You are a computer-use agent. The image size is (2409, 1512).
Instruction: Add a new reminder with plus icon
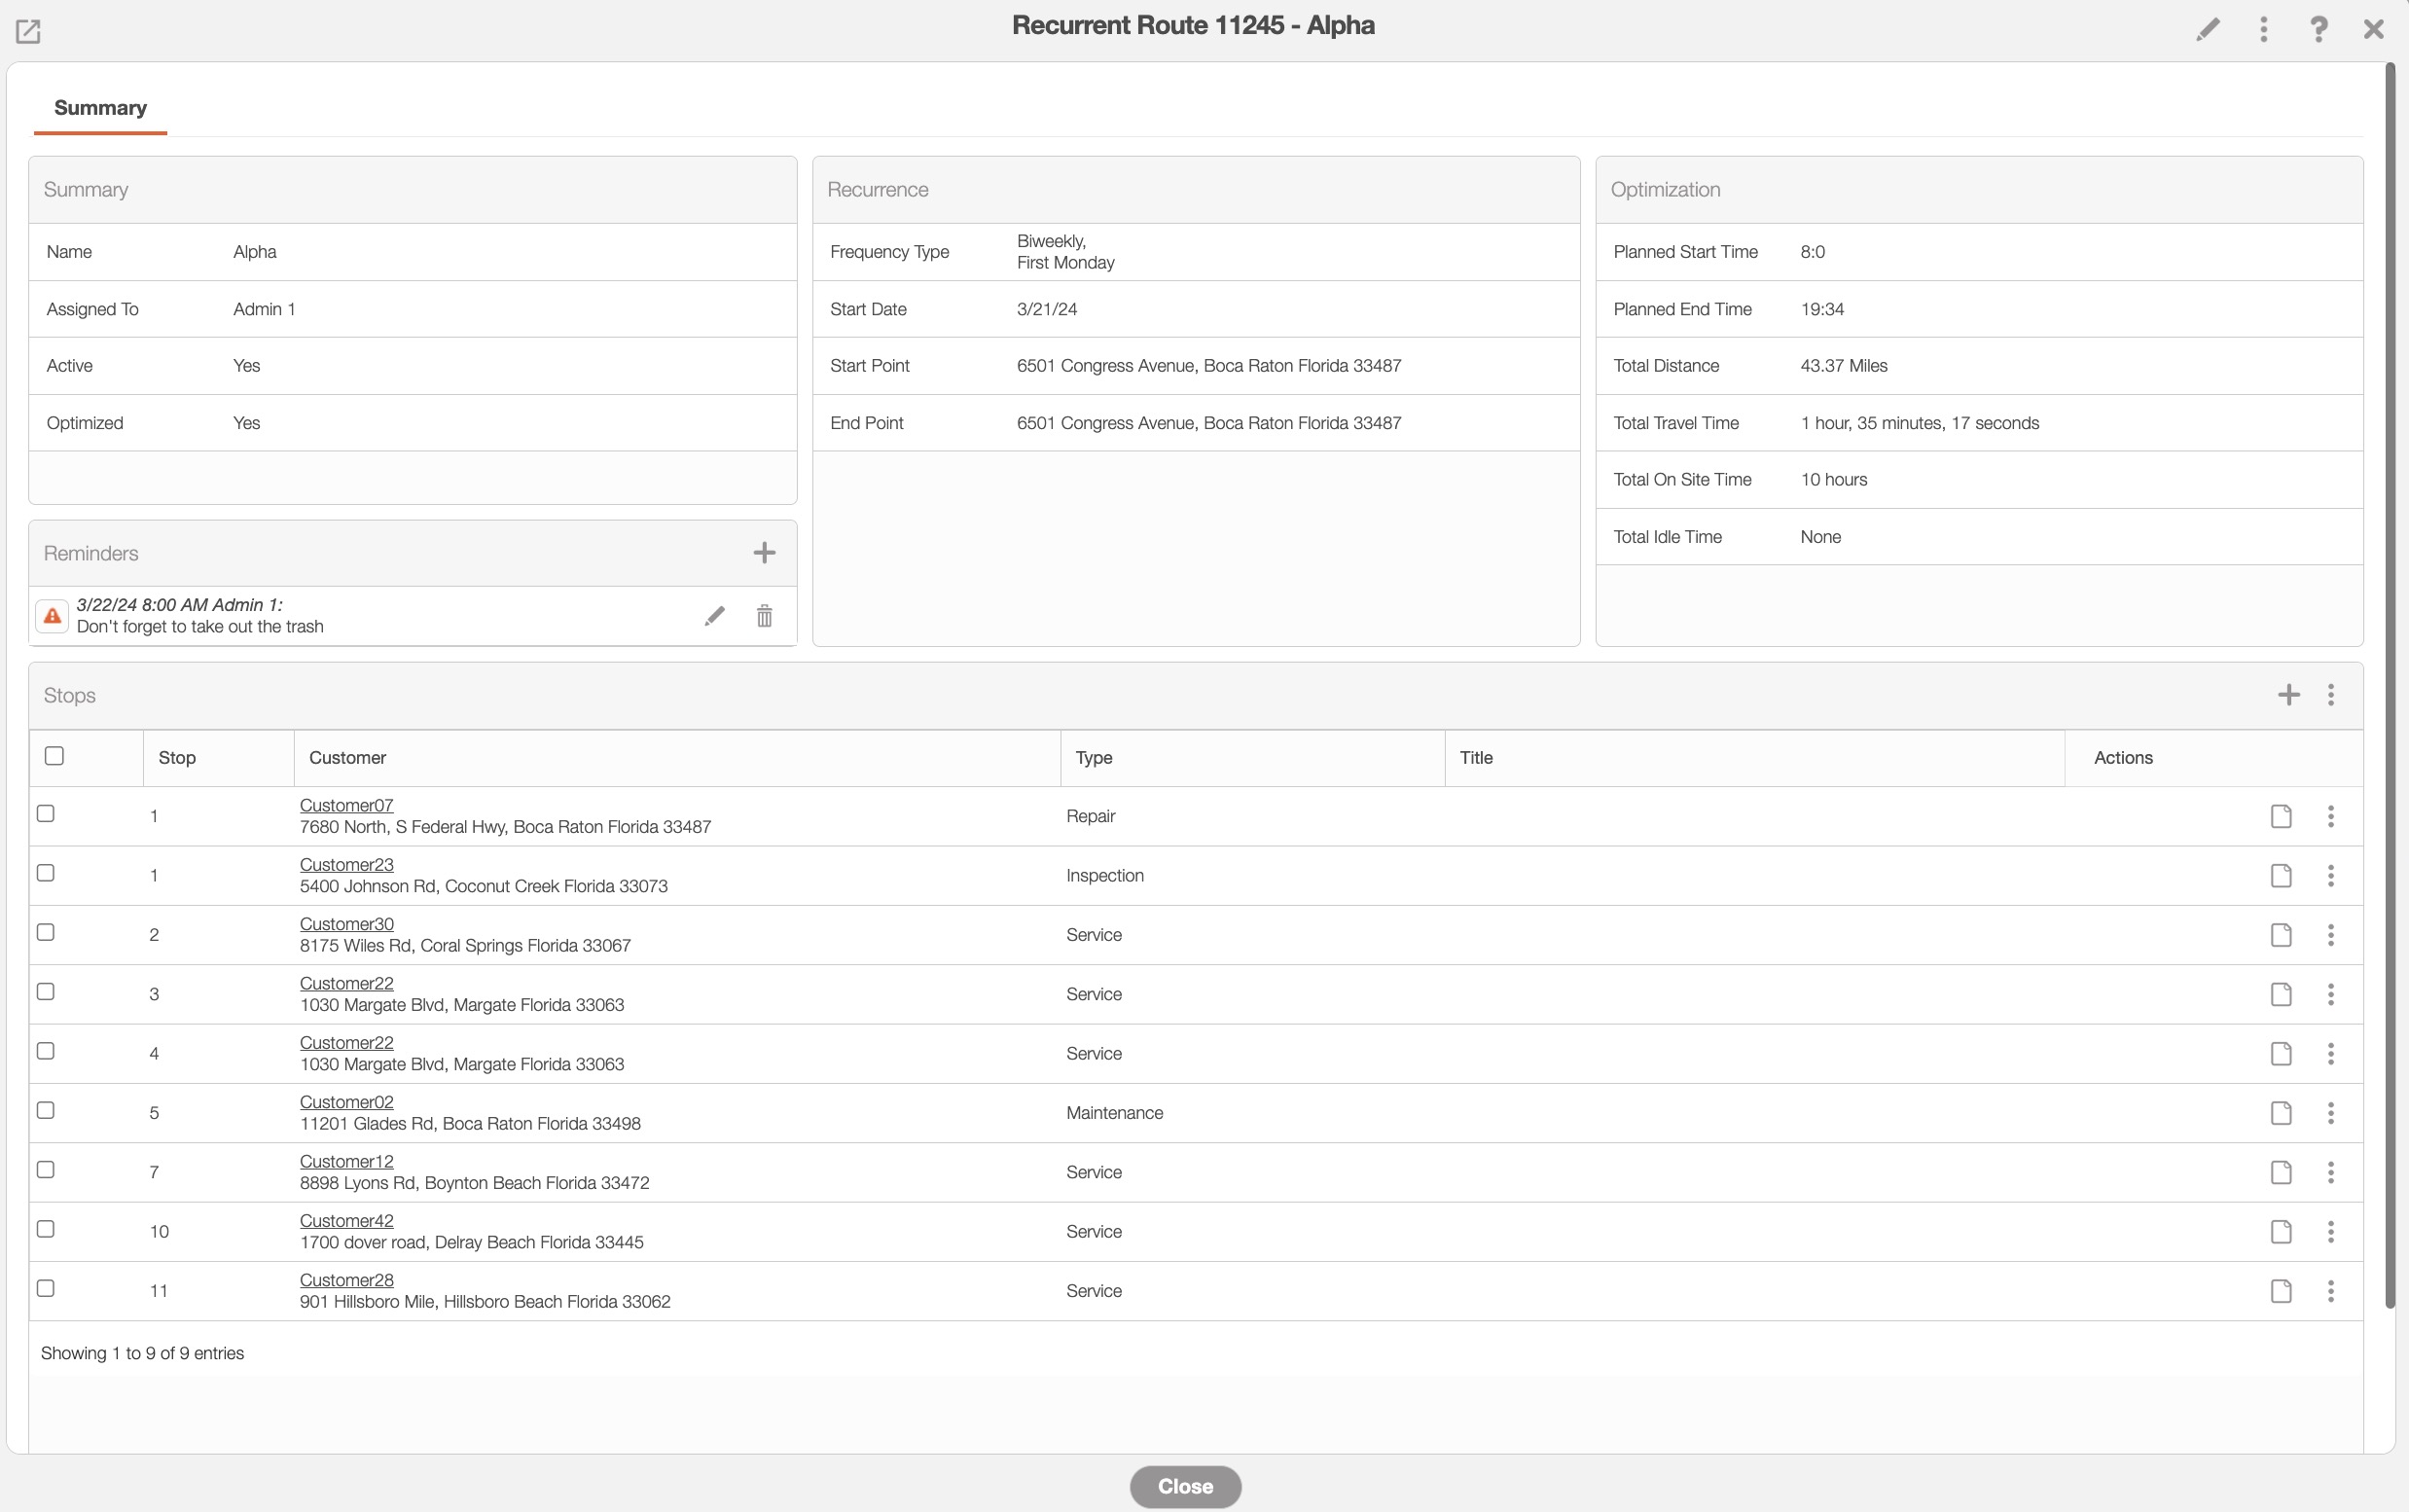coord(764,553)
